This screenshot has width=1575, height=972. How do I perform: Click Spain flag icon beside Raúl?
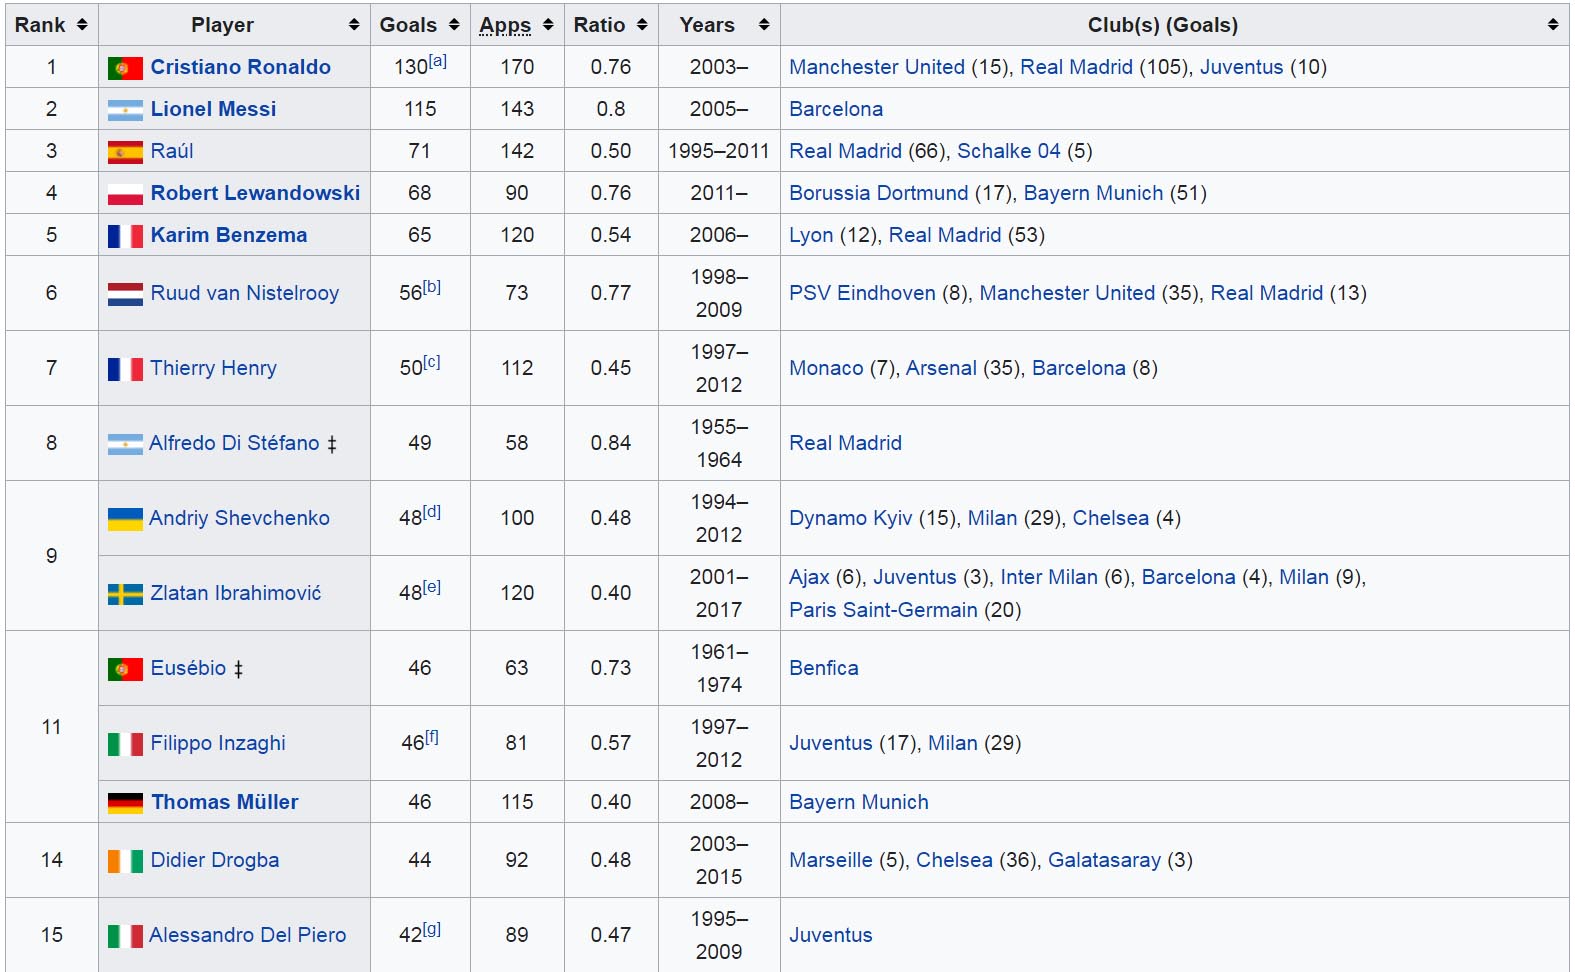pos(125,152)
